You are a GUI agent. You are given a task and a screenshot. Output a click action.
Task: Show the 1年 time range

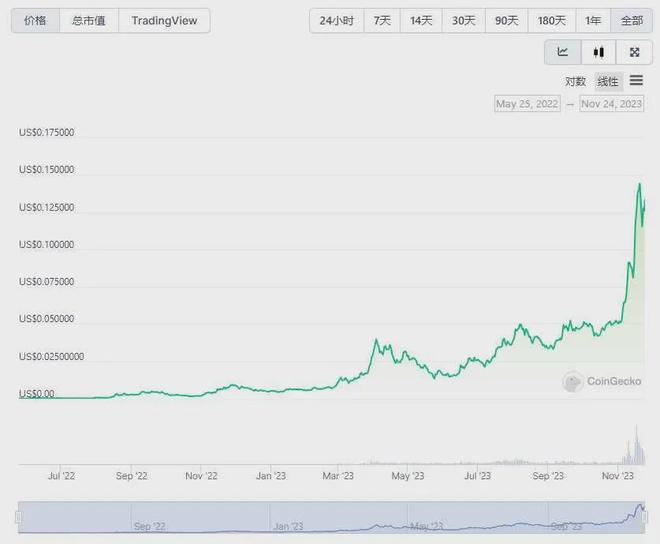[x=593, y=21]
